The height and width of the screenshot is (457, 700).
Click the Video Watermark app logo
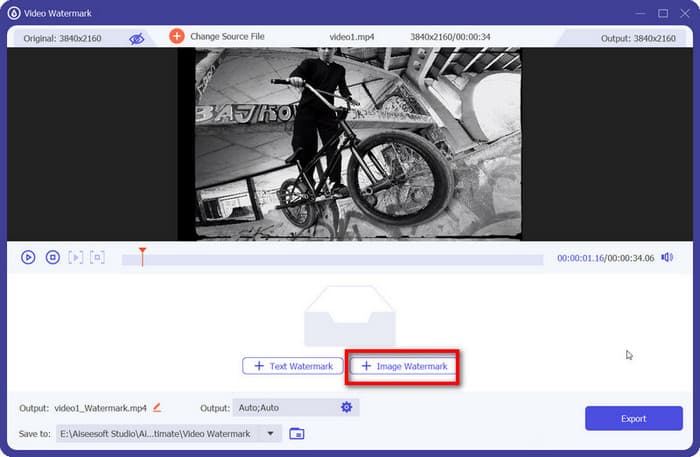14,13
